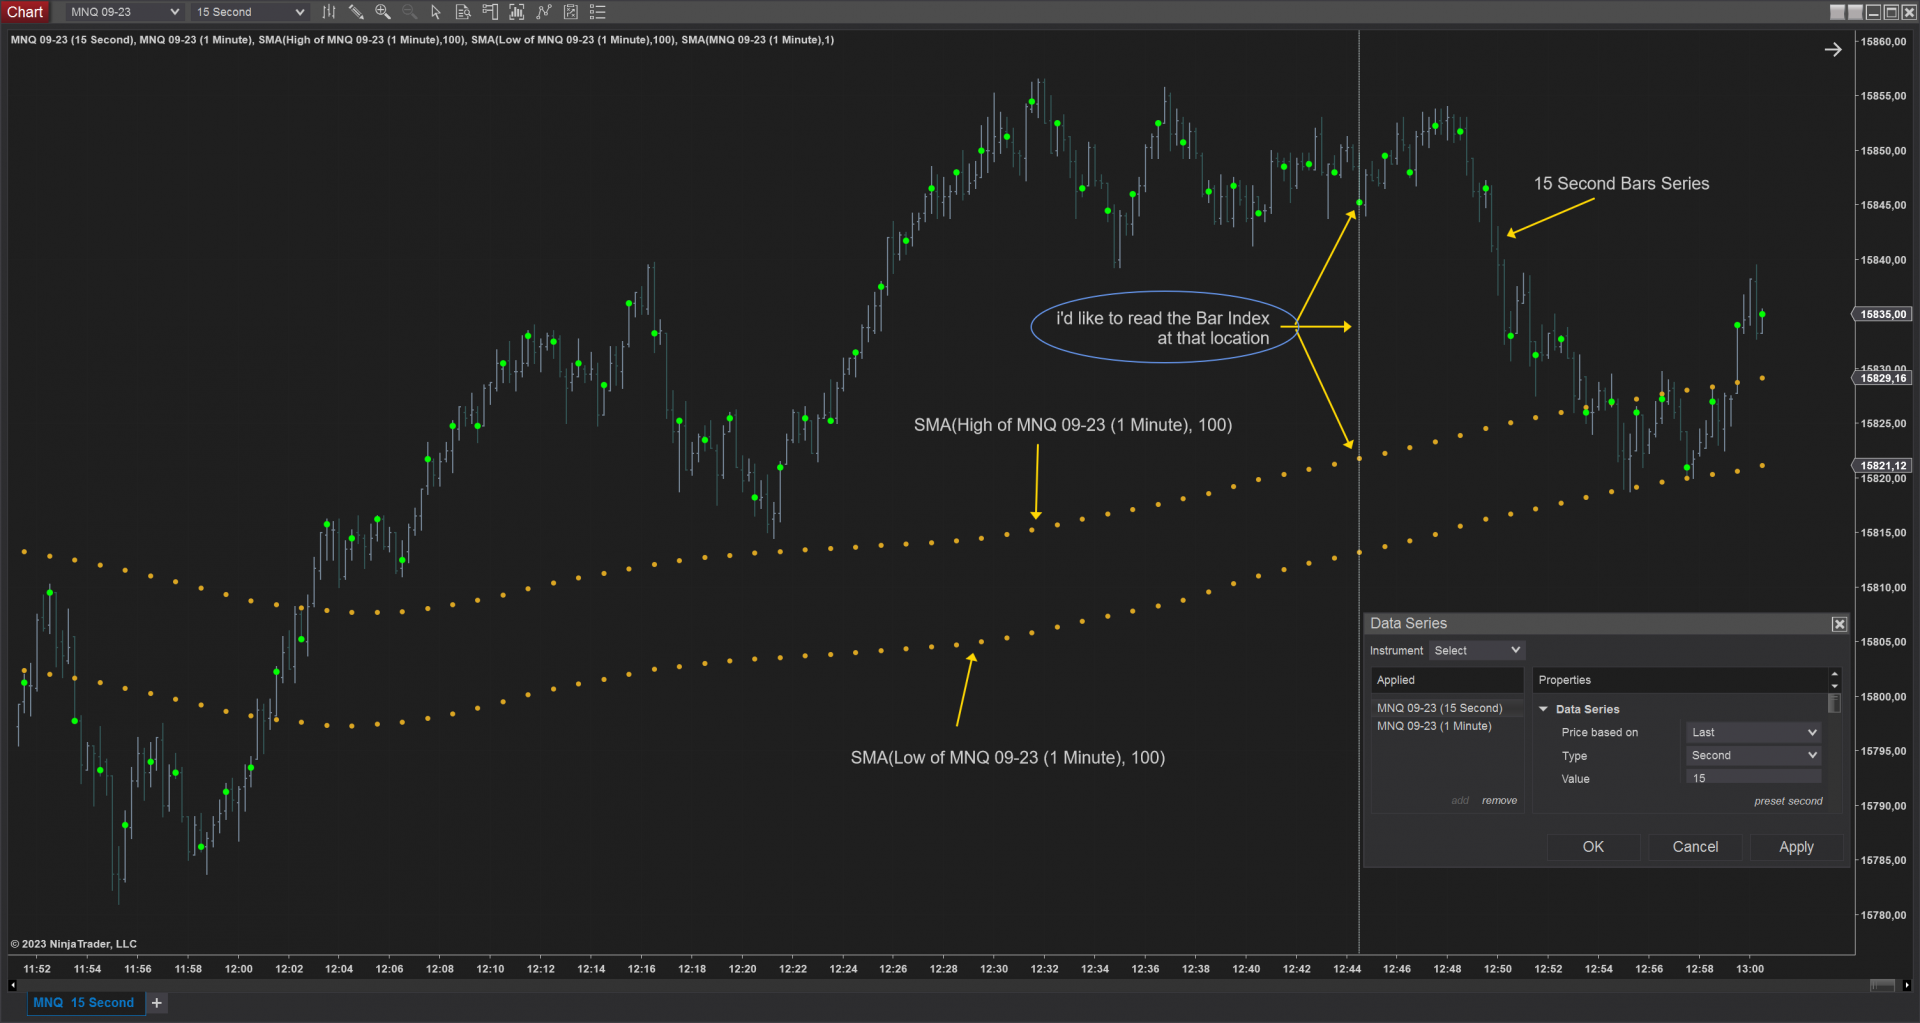This screenshot has height=1023, width=1920.
Task: Click the 15829,16 price marker
Action: (x=1882, y=378)
